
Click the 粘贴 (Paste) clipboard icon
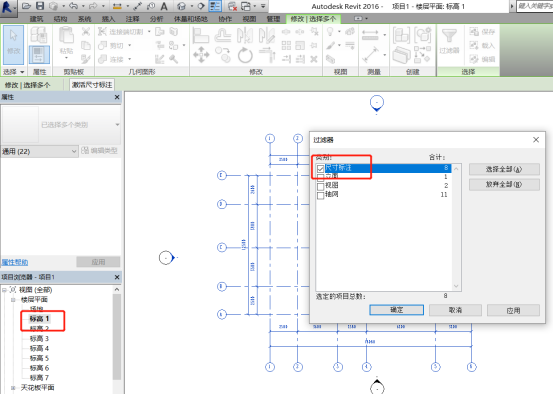tap(66, 35)
